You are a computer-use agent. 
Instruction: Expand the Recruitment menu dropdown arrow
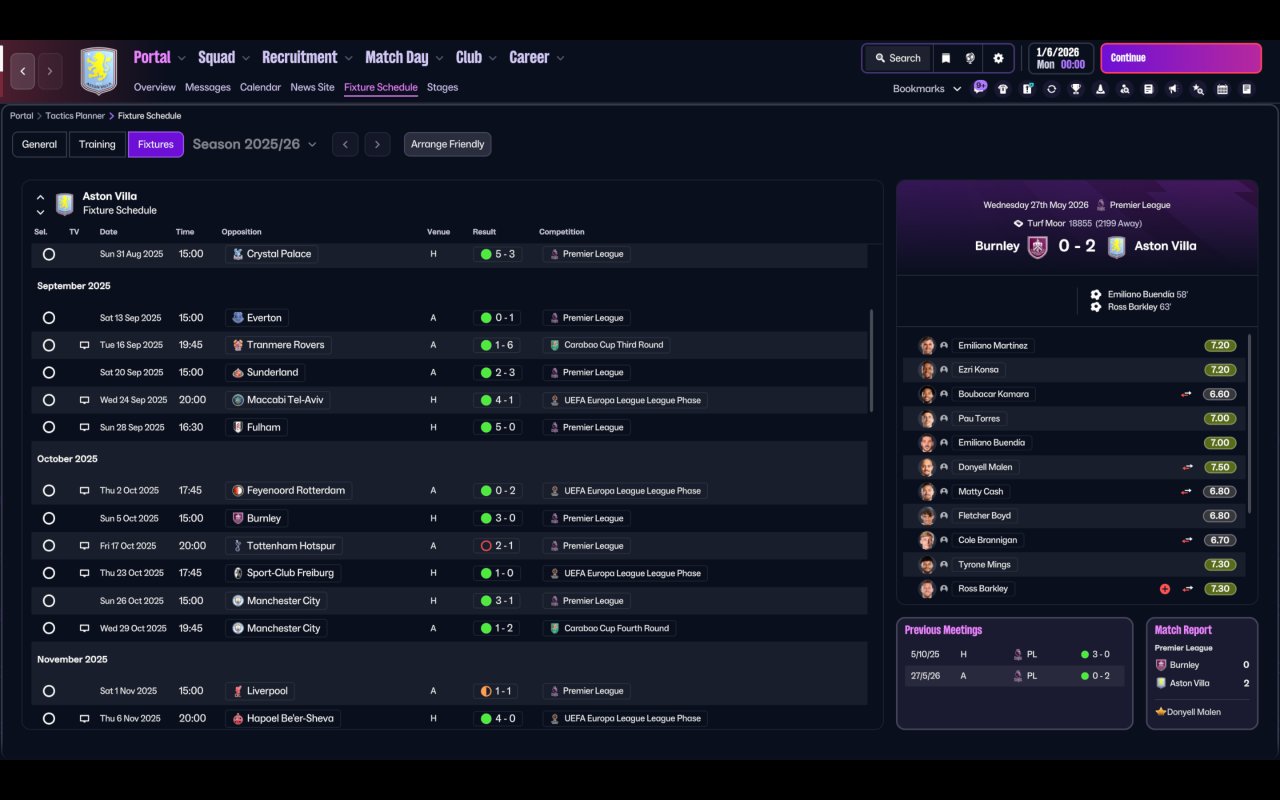click(x=349, y=59)
